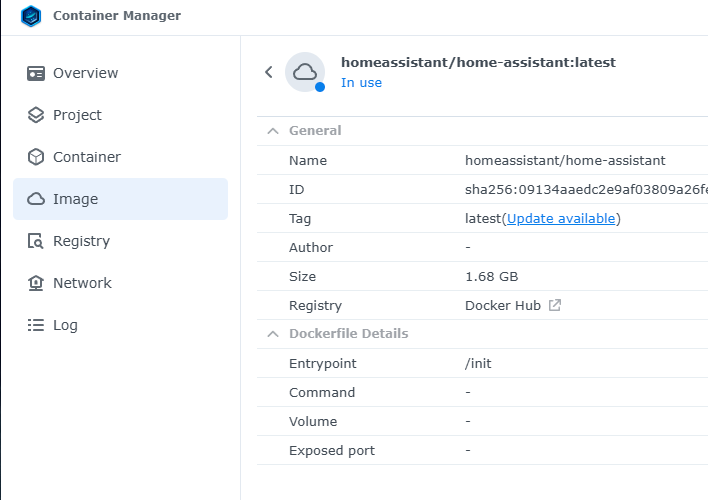Click the Update available link
708x500 pixels.
click(561, 218)
